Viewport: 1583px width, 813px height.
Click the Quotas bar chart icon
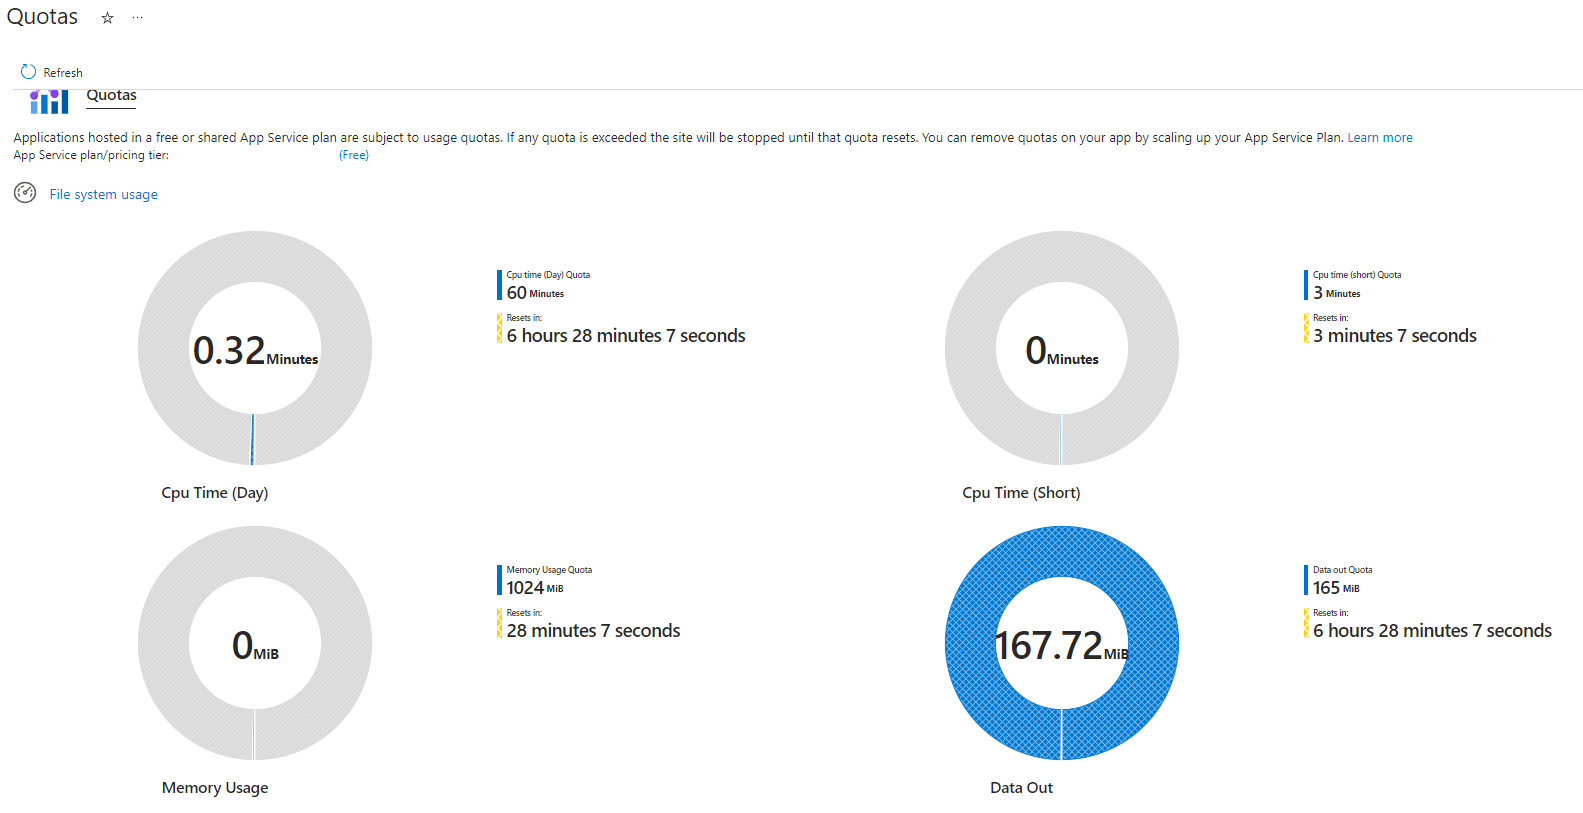(49, 101)
